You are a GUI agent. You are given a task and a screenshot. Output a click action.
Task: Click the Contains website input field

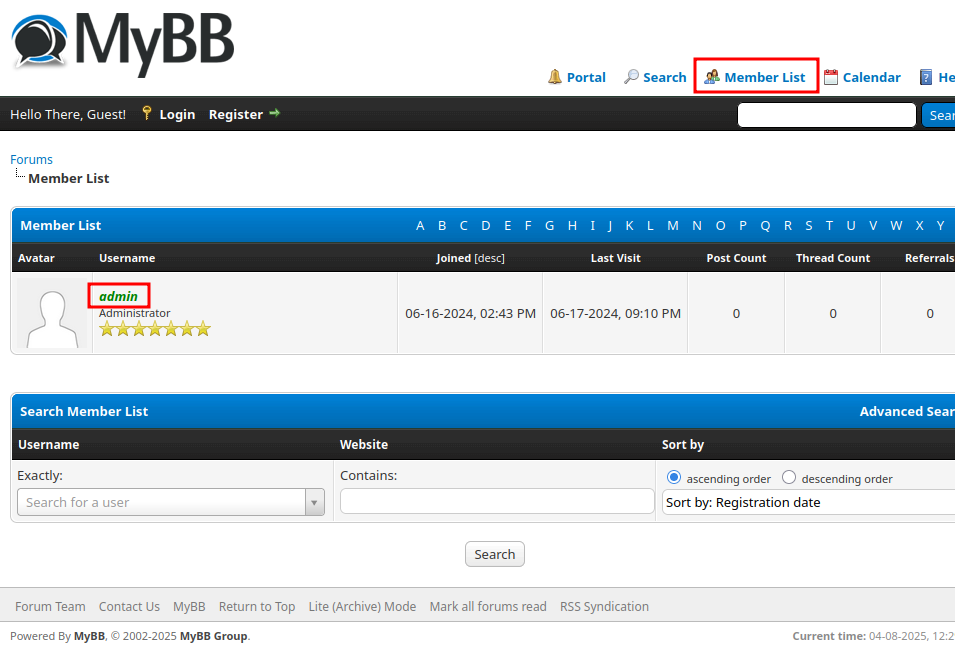(497, 501)
